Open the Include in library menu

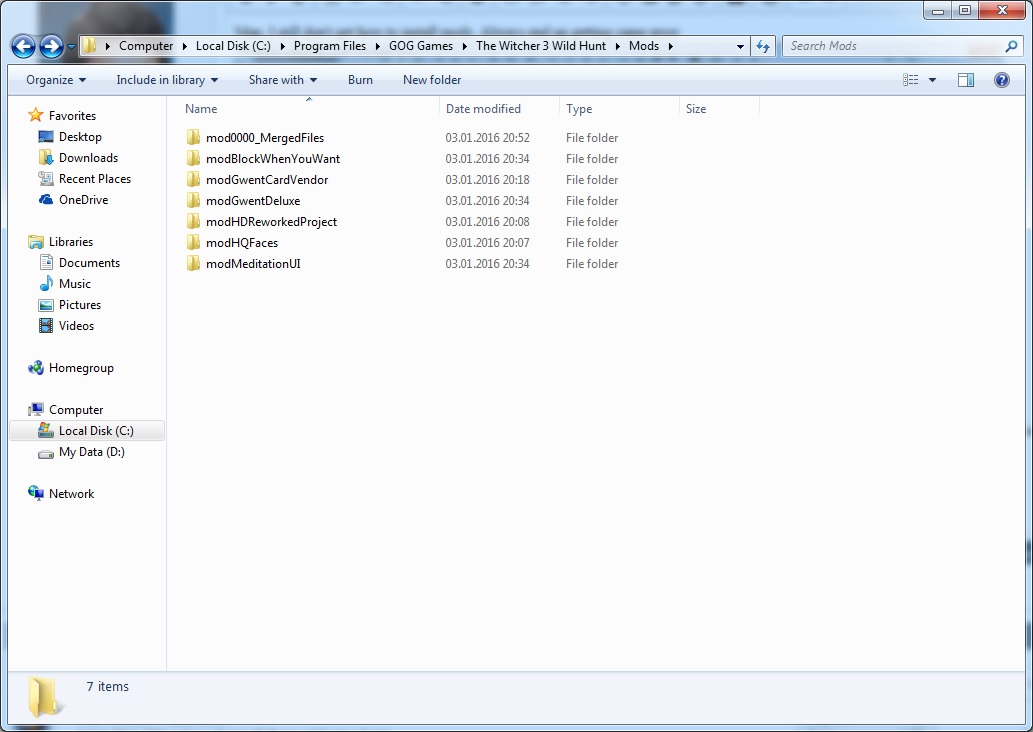click(x=167, y=80)
